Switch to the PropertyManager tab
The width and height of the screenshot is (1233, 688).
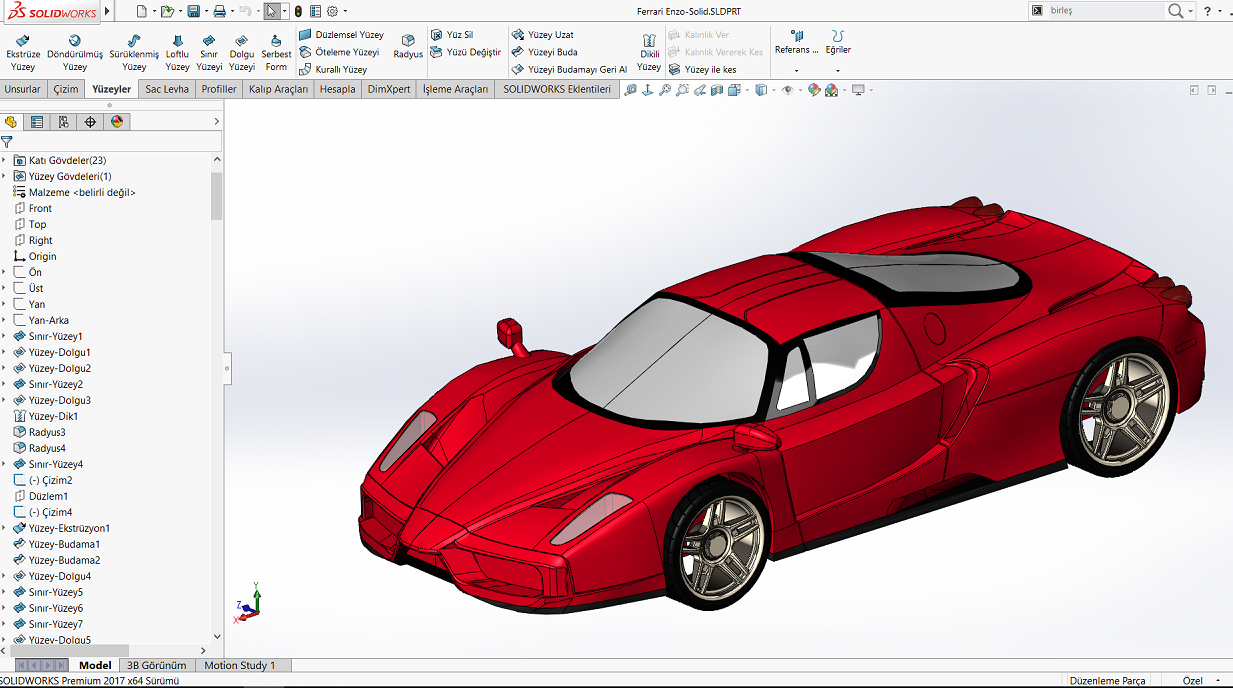pos(37,122)
